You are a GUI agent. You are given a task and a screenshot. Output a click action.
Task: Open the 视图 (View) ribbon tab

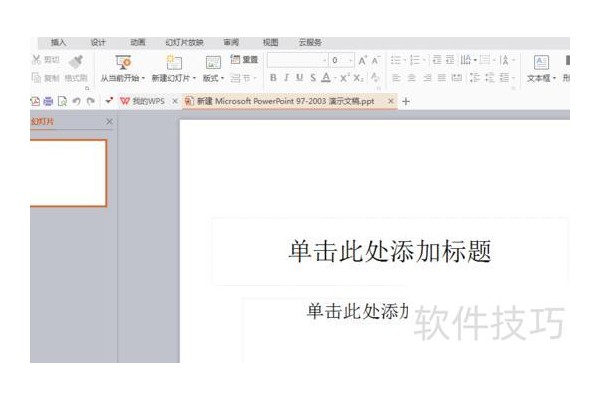coord(270,42)
